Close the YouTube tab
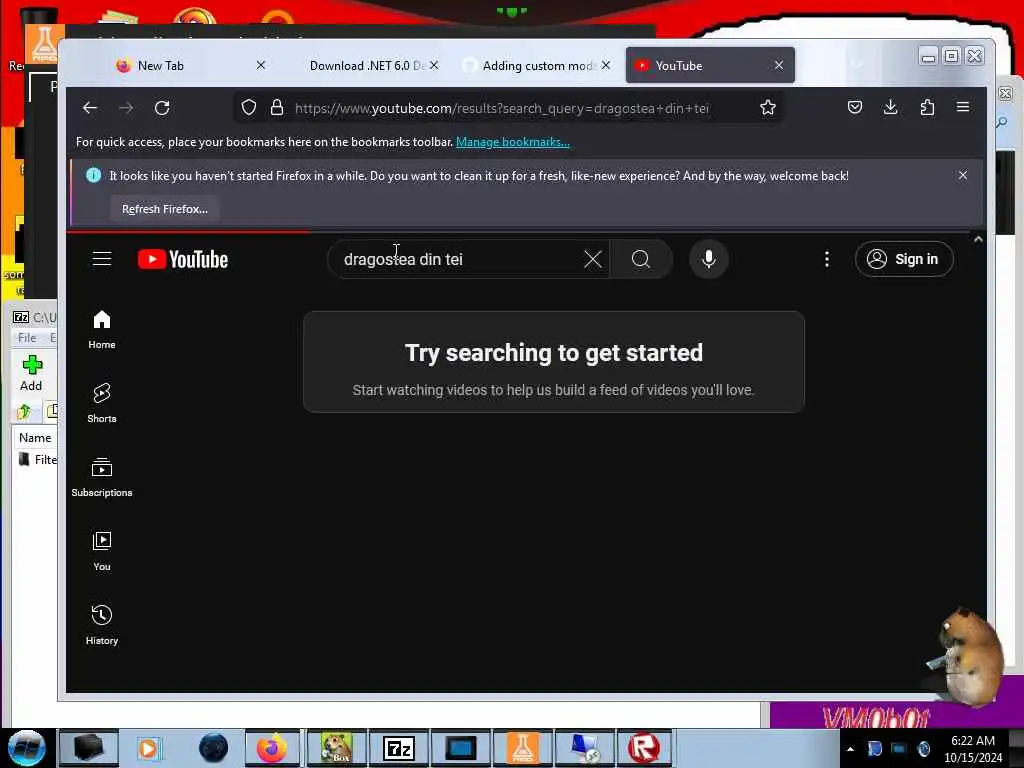This screenshot has width=1024, height=768. coord(779,65)
